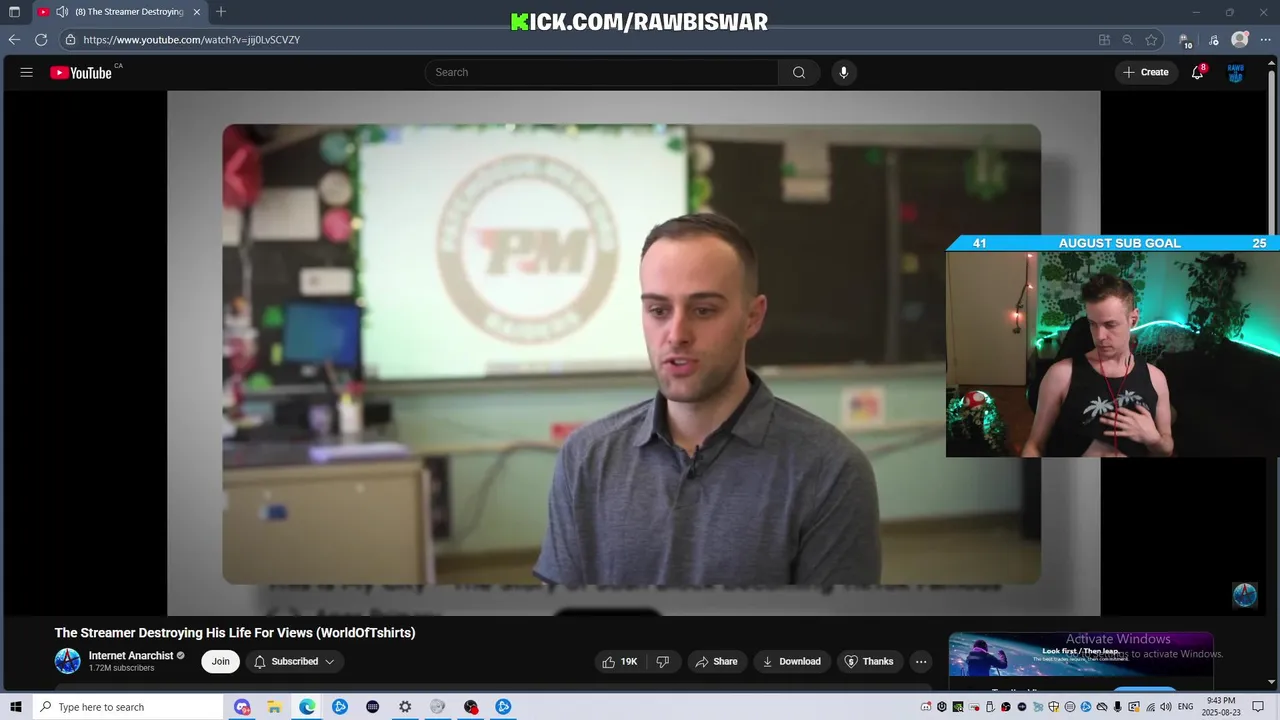The image size is (1280, 720).
Task: Click the address bar URL
Action: point(192,40)
